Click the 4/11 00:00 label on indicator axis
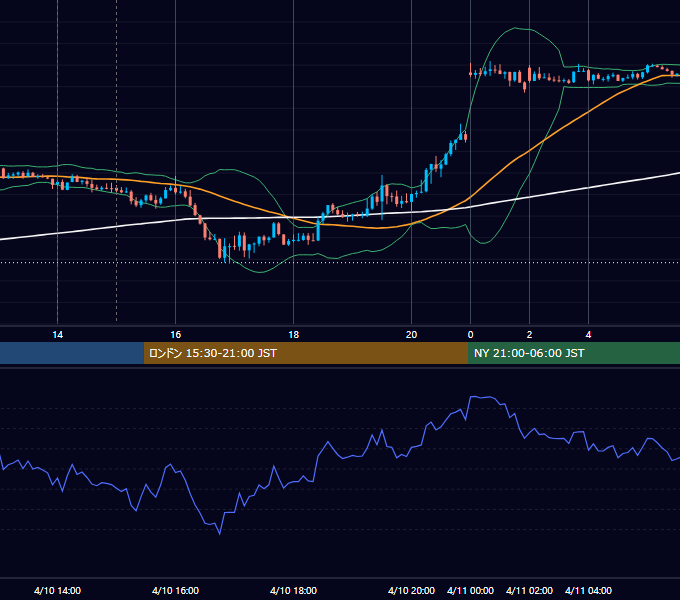Screen dimensions: 680x600 tap(471, 590)
